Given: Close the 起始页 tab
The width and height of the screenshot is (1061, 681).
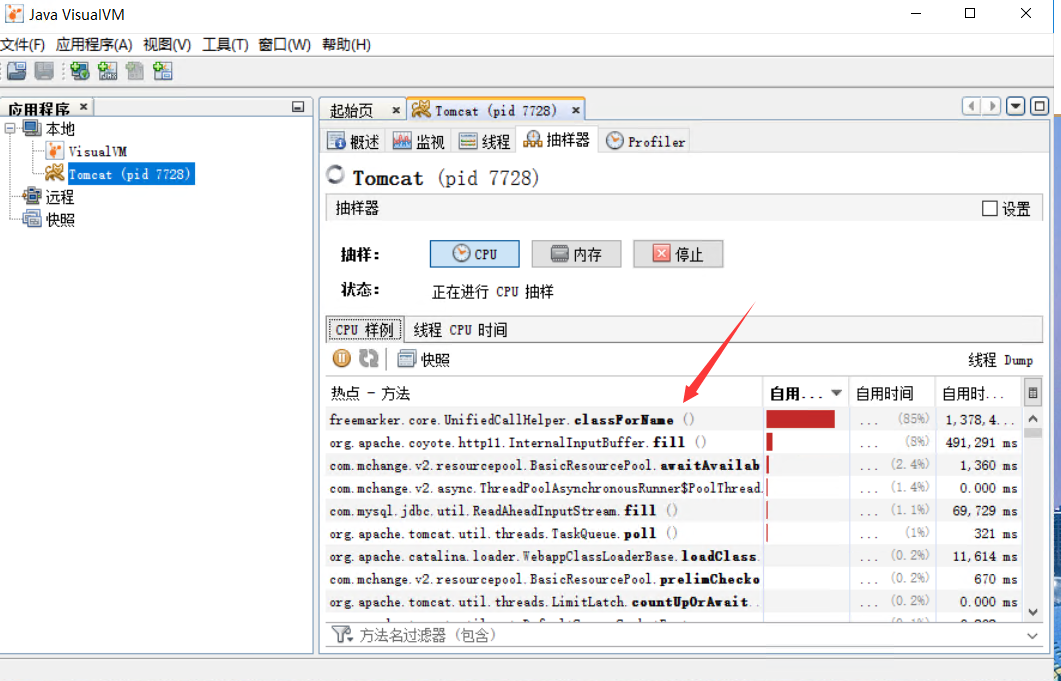Looking at the screenshot, I should tap(396, 110).
